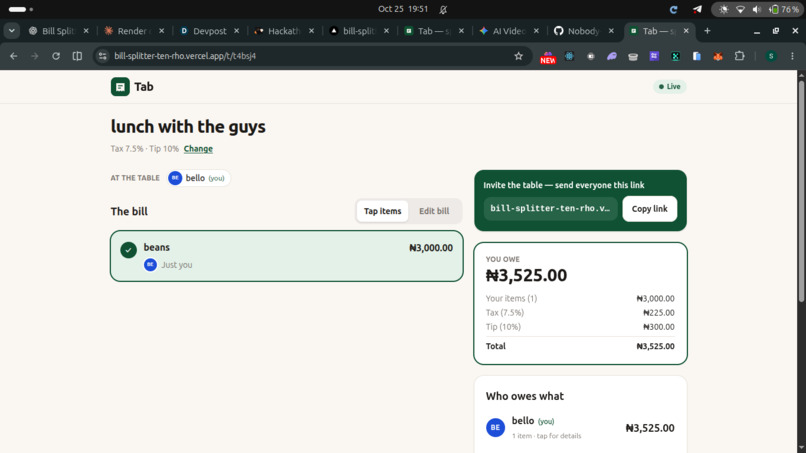Click the green Tab logo icon
This screenshot has height=453, width=806.
(x=120, y=87)
